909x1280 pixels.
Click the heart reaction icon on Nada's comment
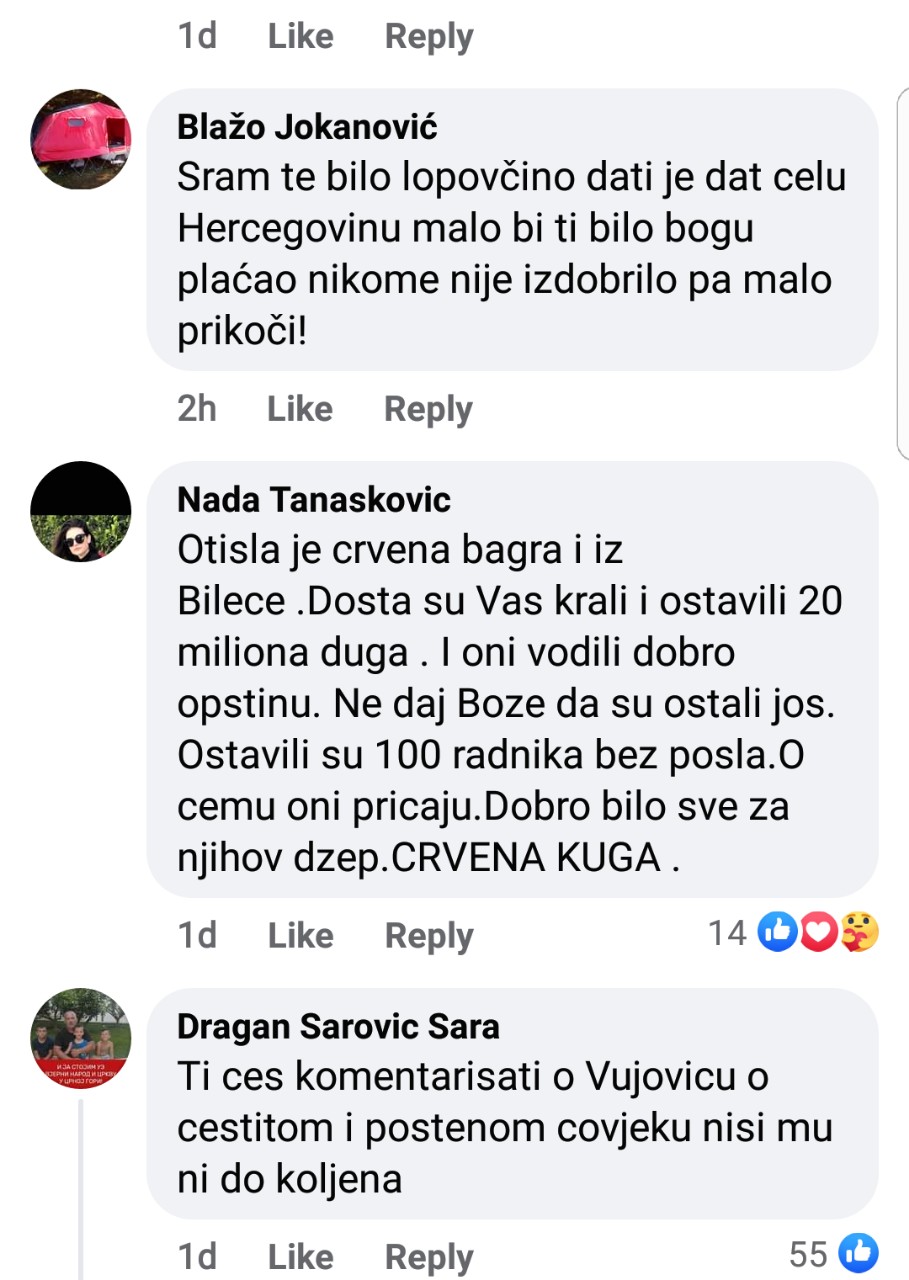817,933
